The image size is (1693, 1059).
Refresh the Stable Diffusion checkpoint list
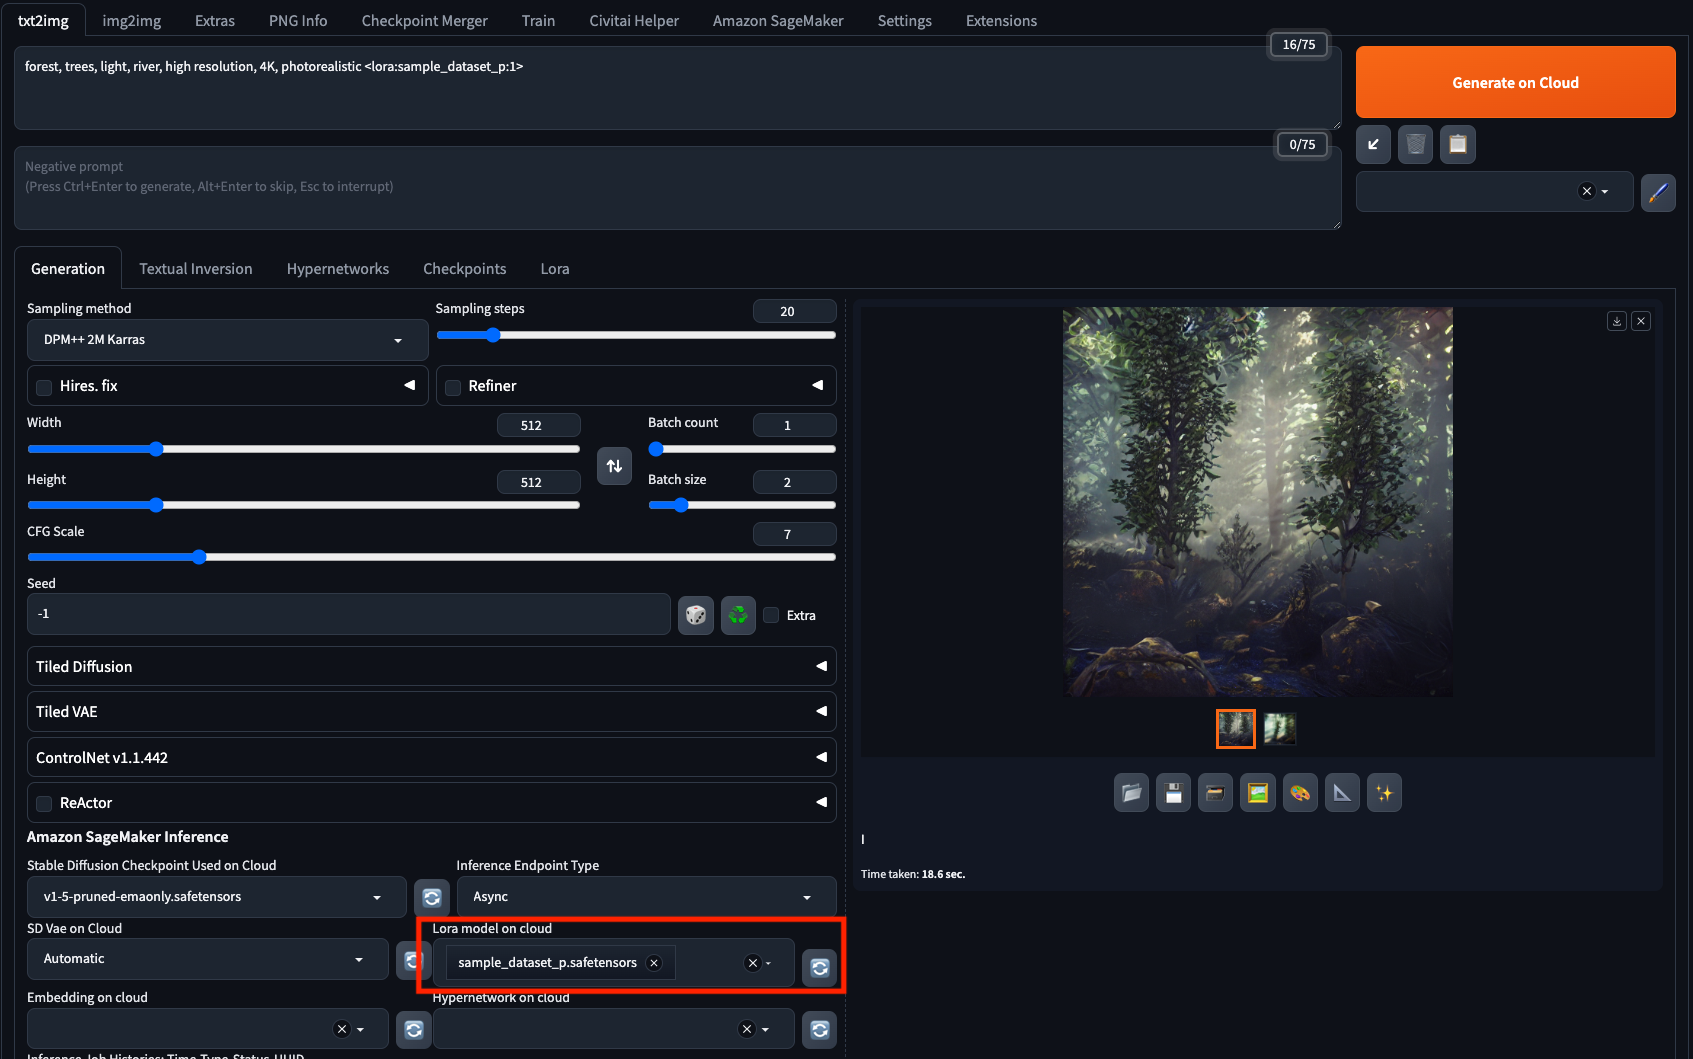[x=432, y=898]
